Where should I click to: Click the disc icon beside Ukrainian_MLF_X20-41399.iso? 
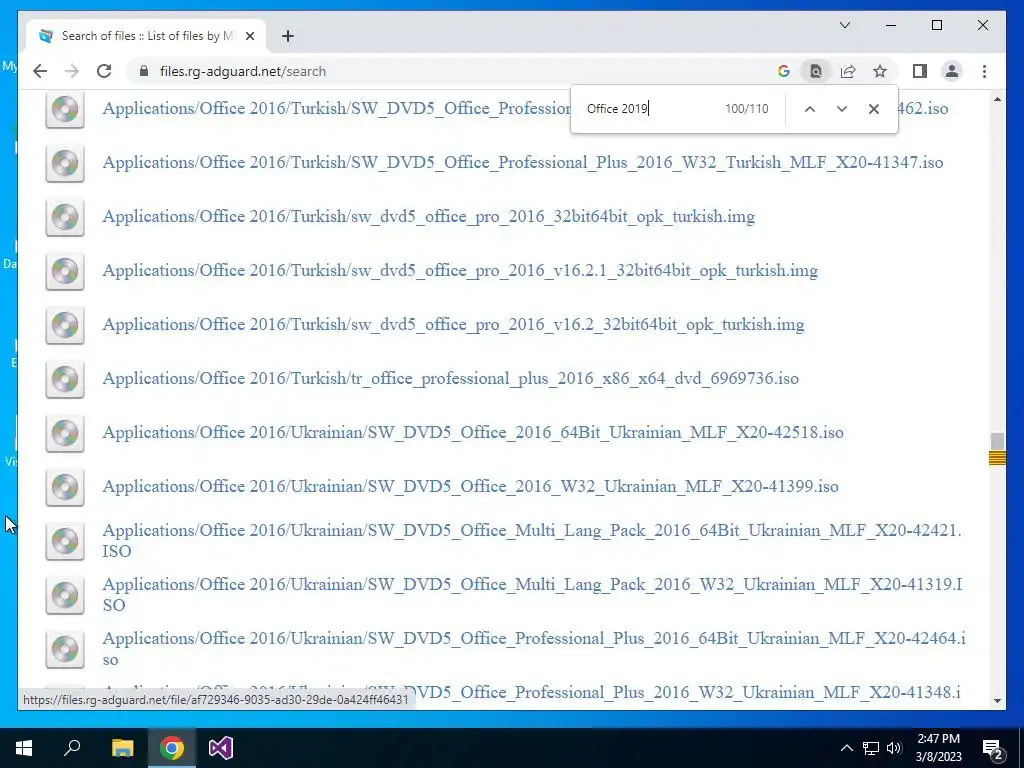[x=65, y=487]
